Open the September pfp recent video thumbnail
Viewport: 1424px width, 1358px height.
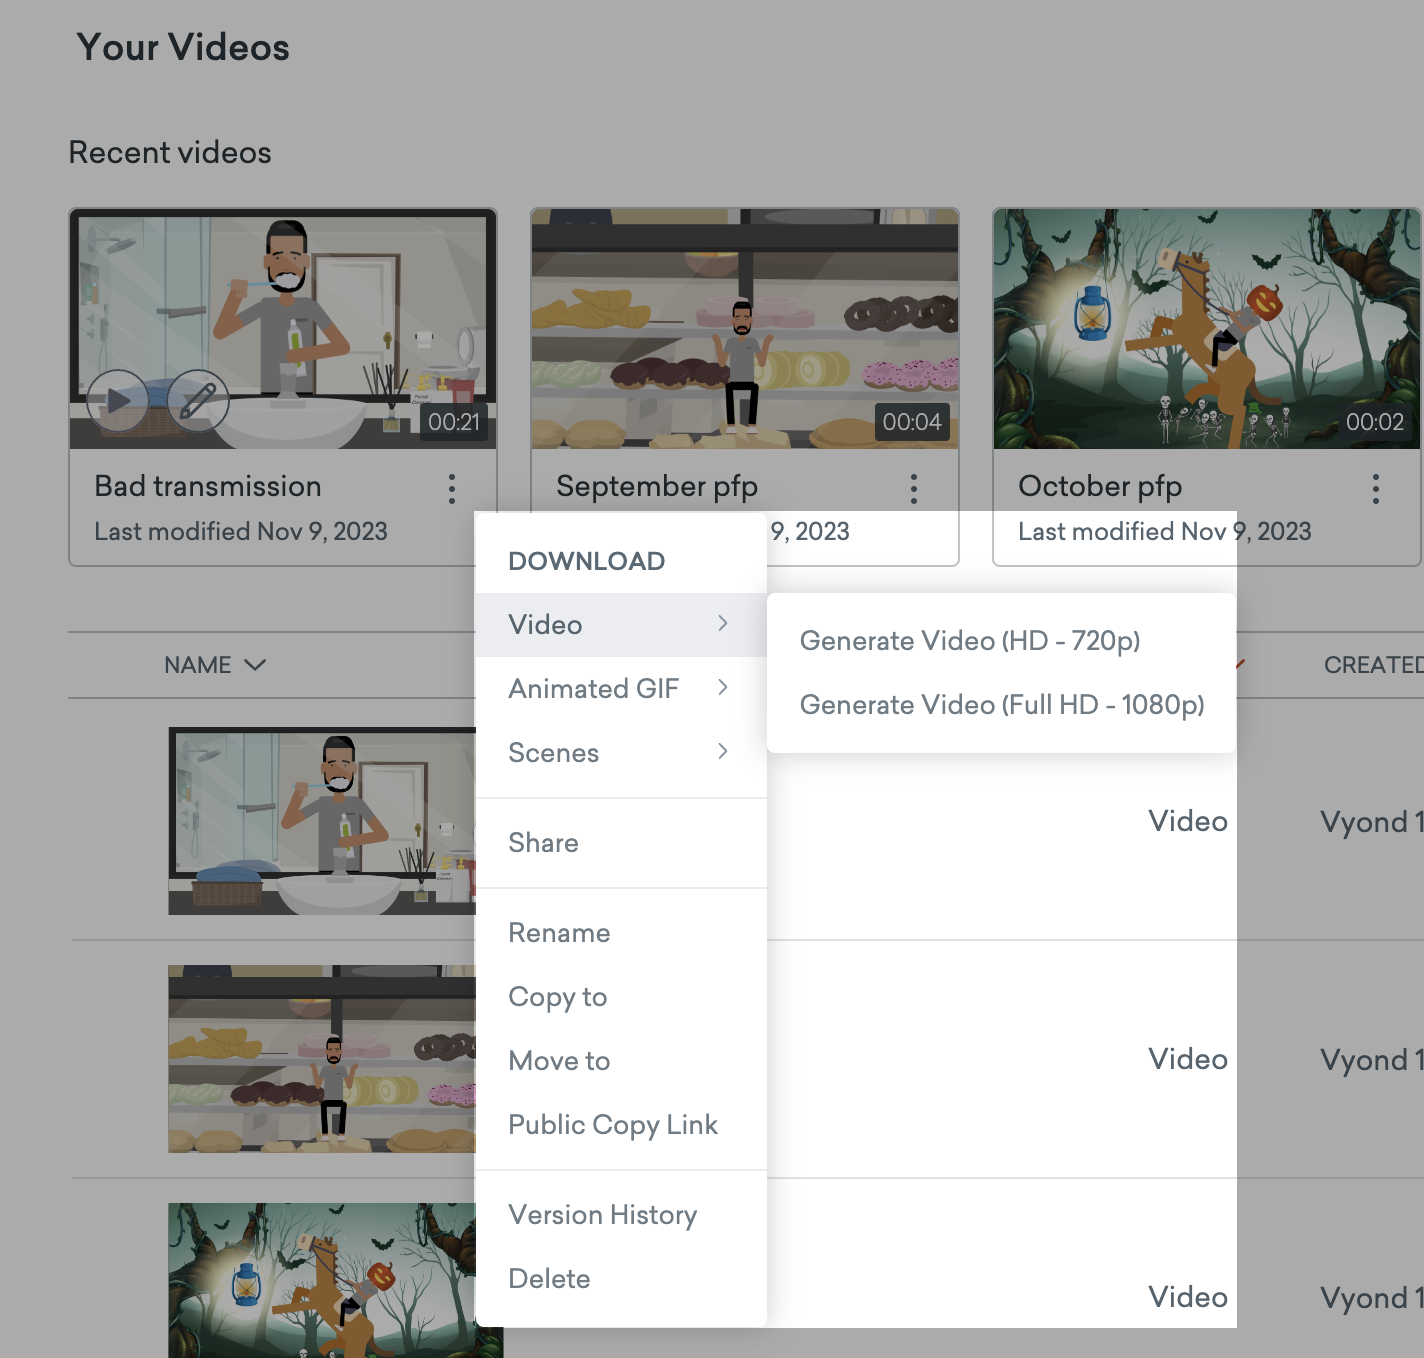point(745,329)
